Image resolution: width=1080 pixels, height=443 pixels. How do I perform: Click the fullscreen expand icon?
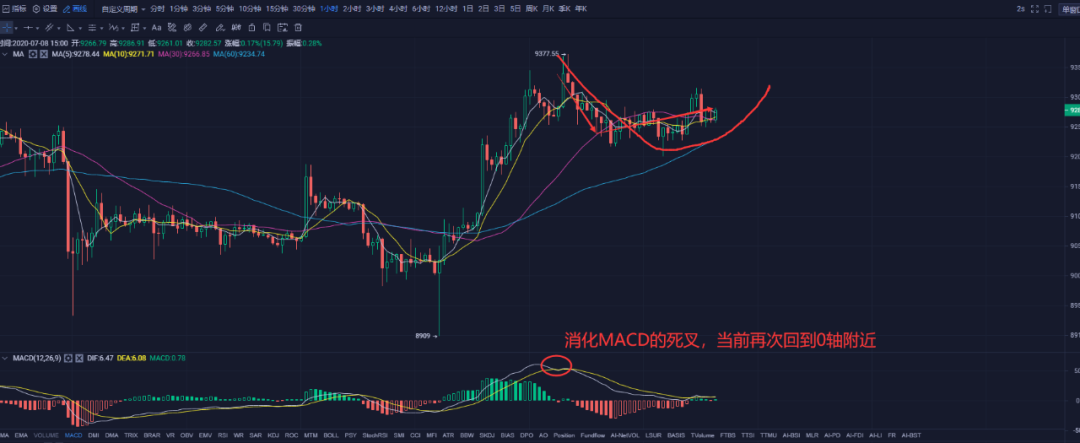point(1033,8)
